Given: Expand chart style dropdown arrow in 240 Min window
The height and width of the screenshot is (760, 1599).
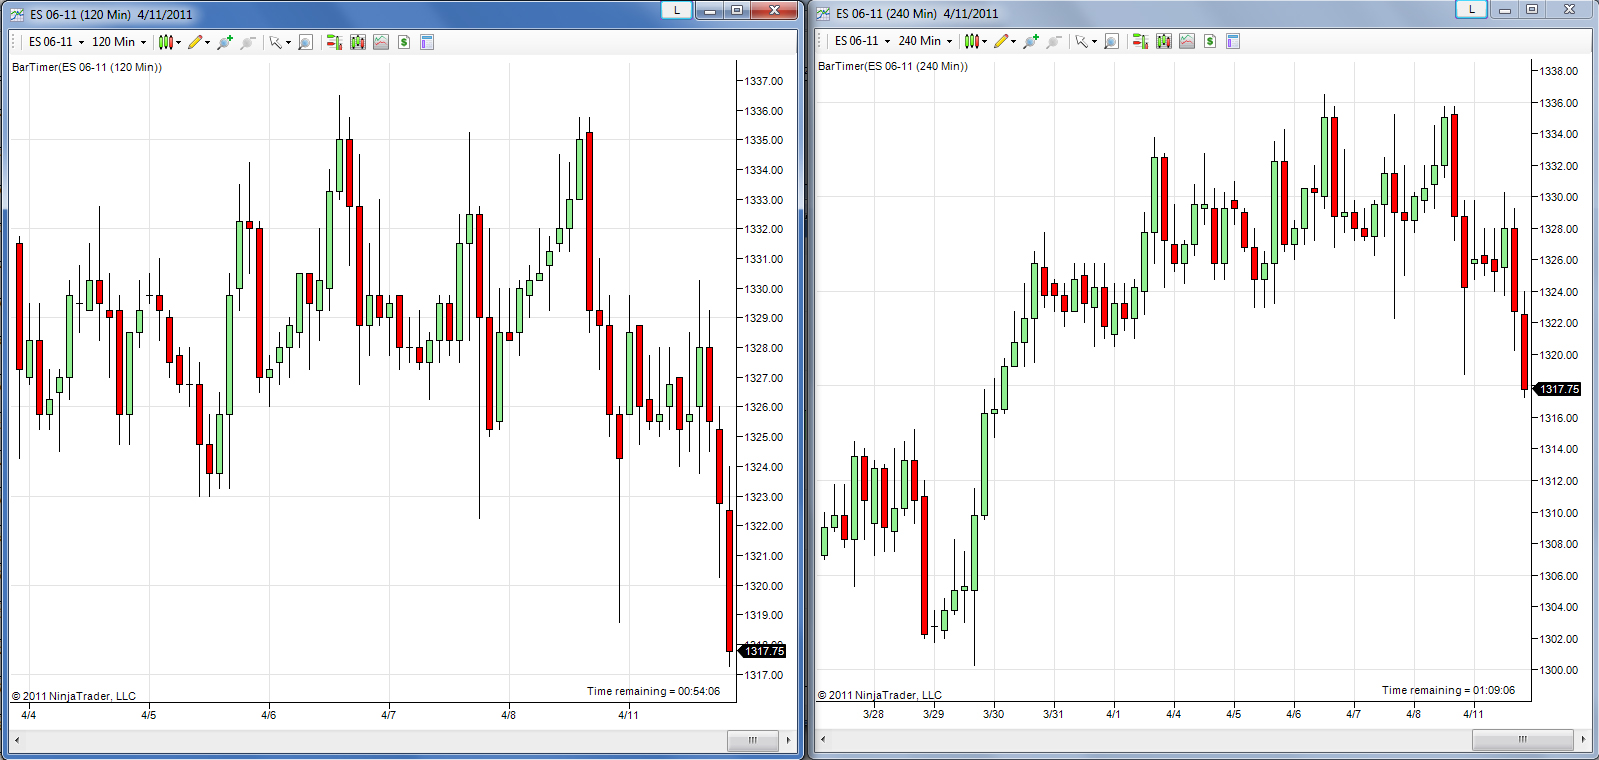Looking at the screenshot, I should (x=985, y=41).
